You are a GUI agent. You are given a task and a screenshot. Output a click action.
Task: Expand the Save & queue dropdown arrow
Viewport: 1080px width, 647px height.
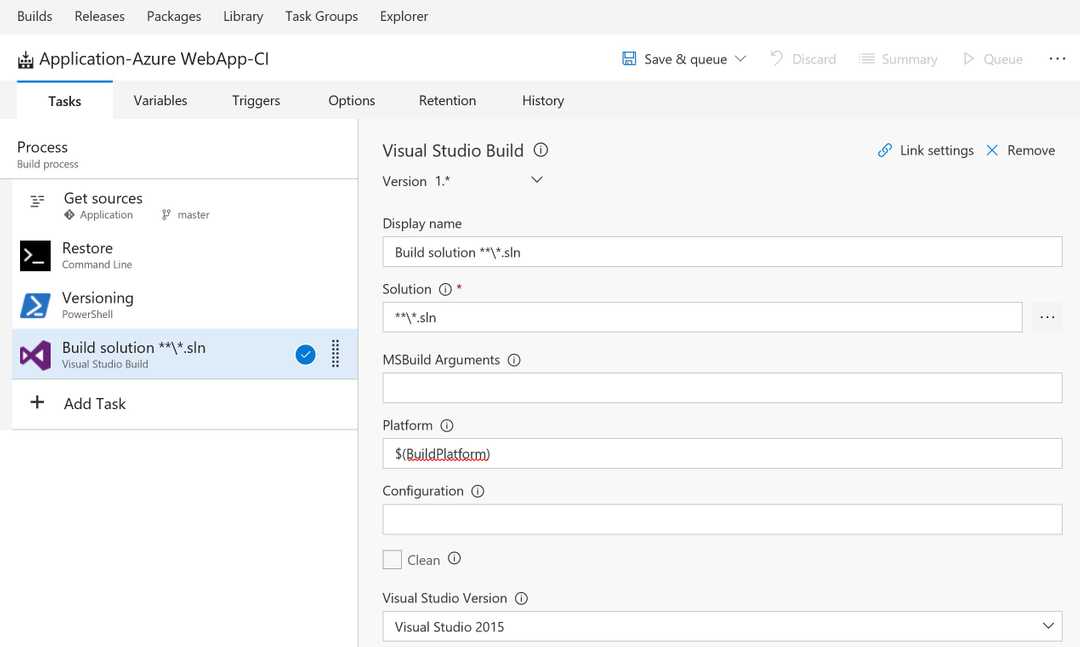(x=741, y=59)
